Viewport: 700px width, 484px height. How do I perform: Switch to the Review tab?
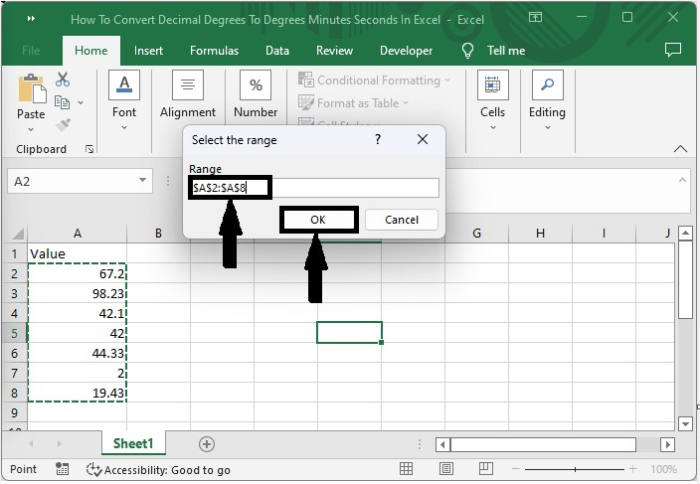tap(334, 50)
